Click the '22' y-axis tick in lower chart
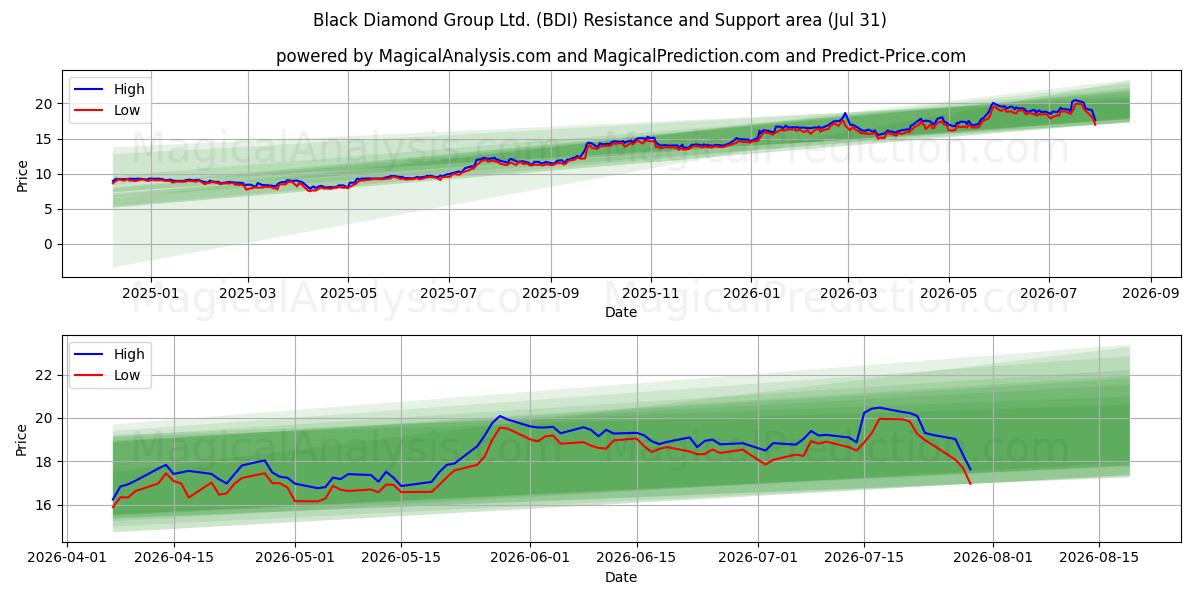 (46, 375)
